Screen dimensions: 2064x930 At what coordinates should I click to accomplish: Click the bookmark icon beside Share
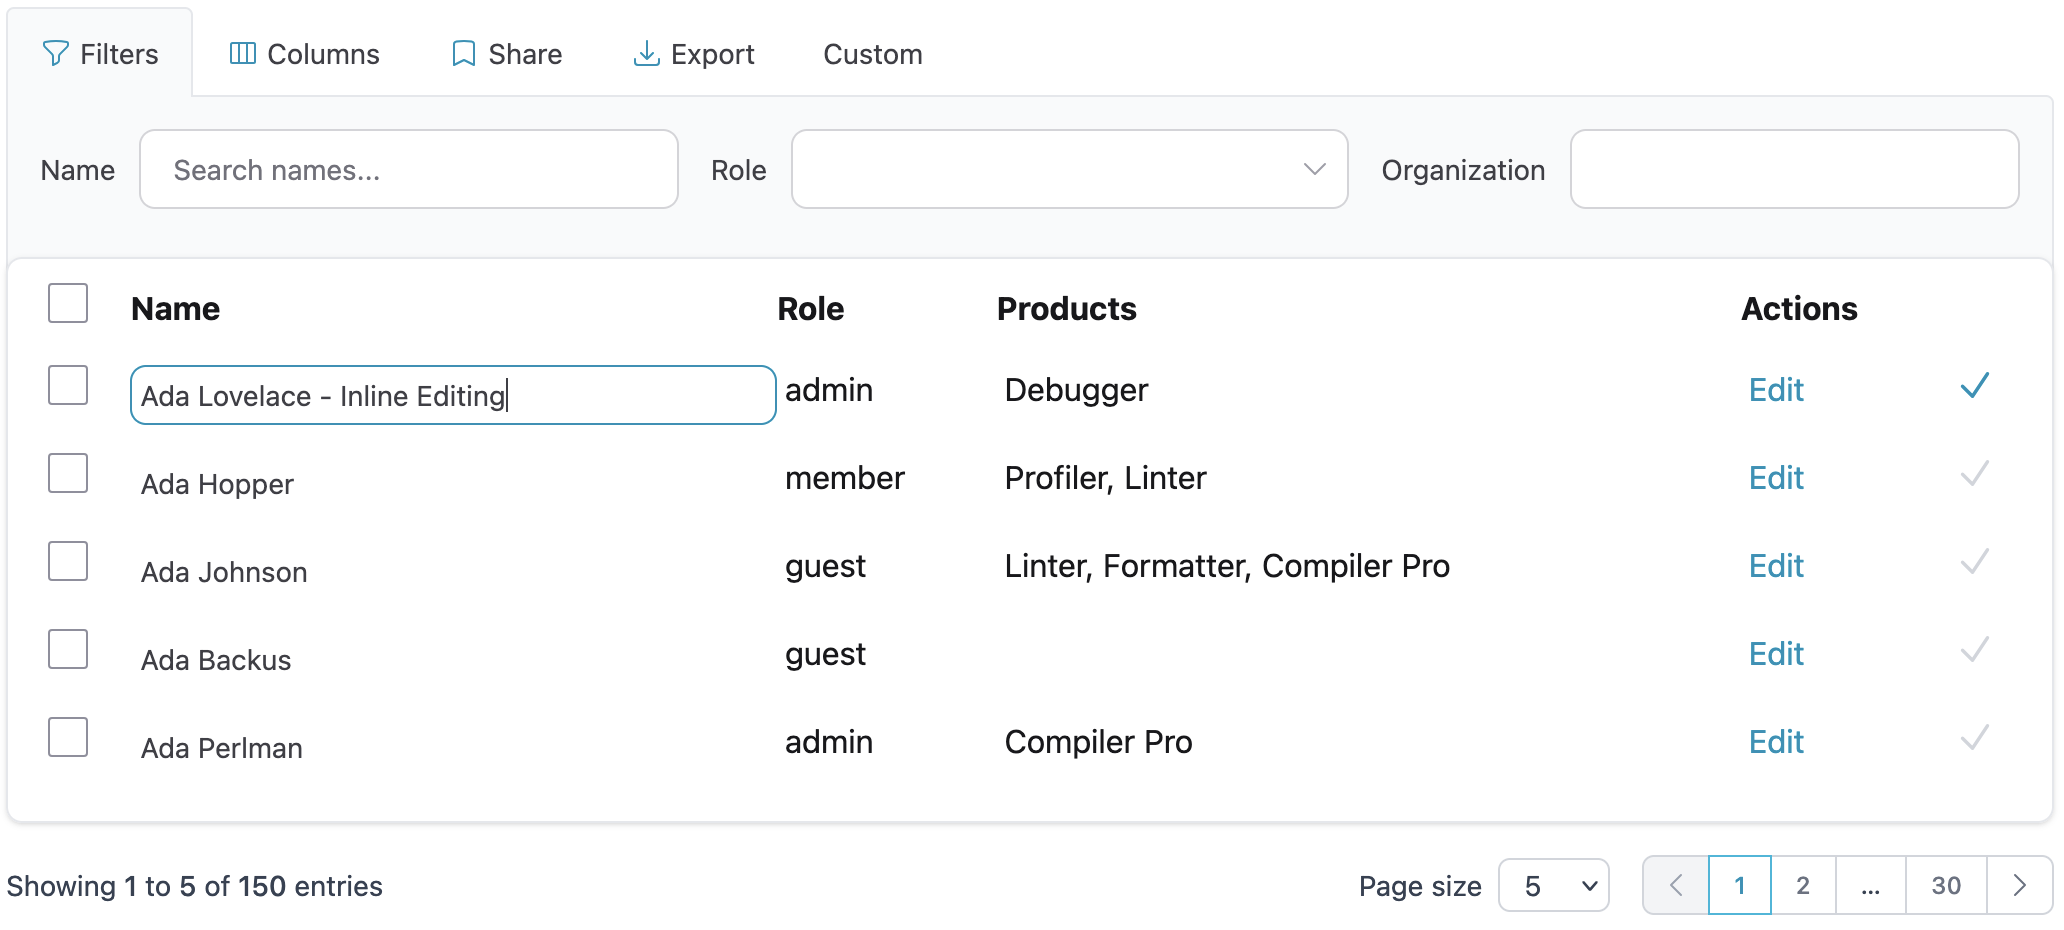tap(464, 53)
